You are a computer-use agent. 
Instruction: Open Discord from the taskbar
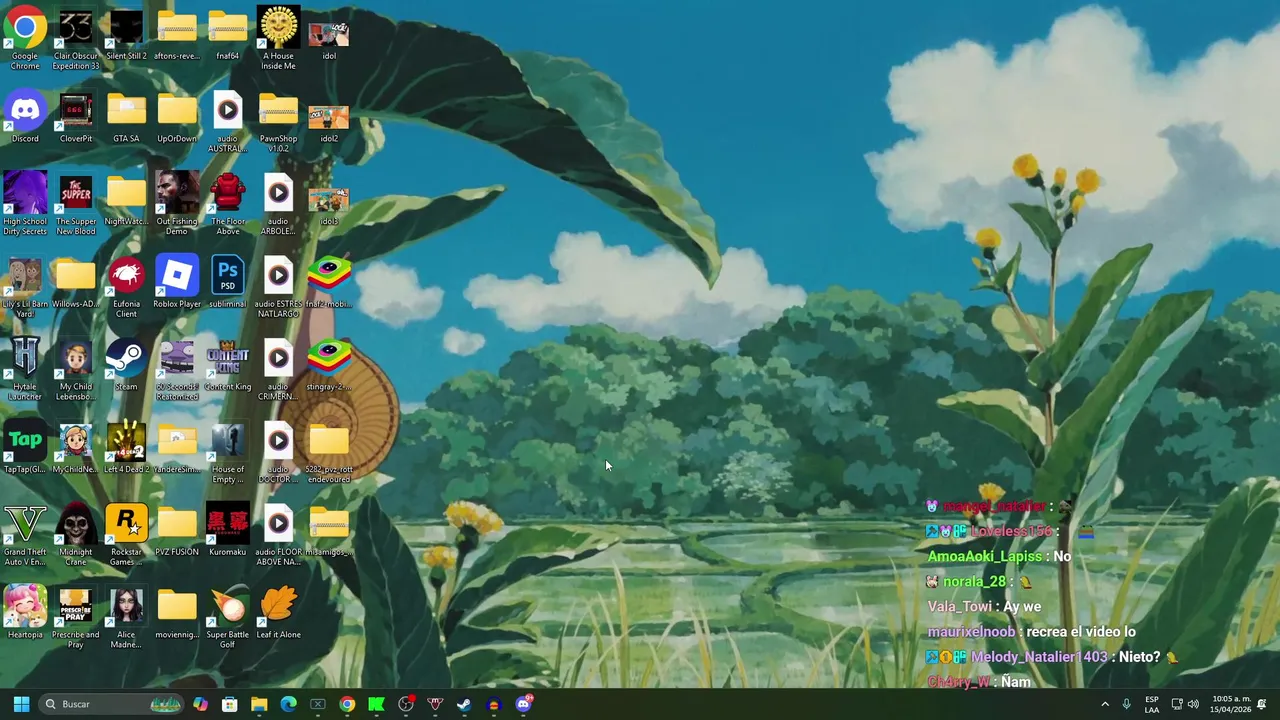(523, 704)
